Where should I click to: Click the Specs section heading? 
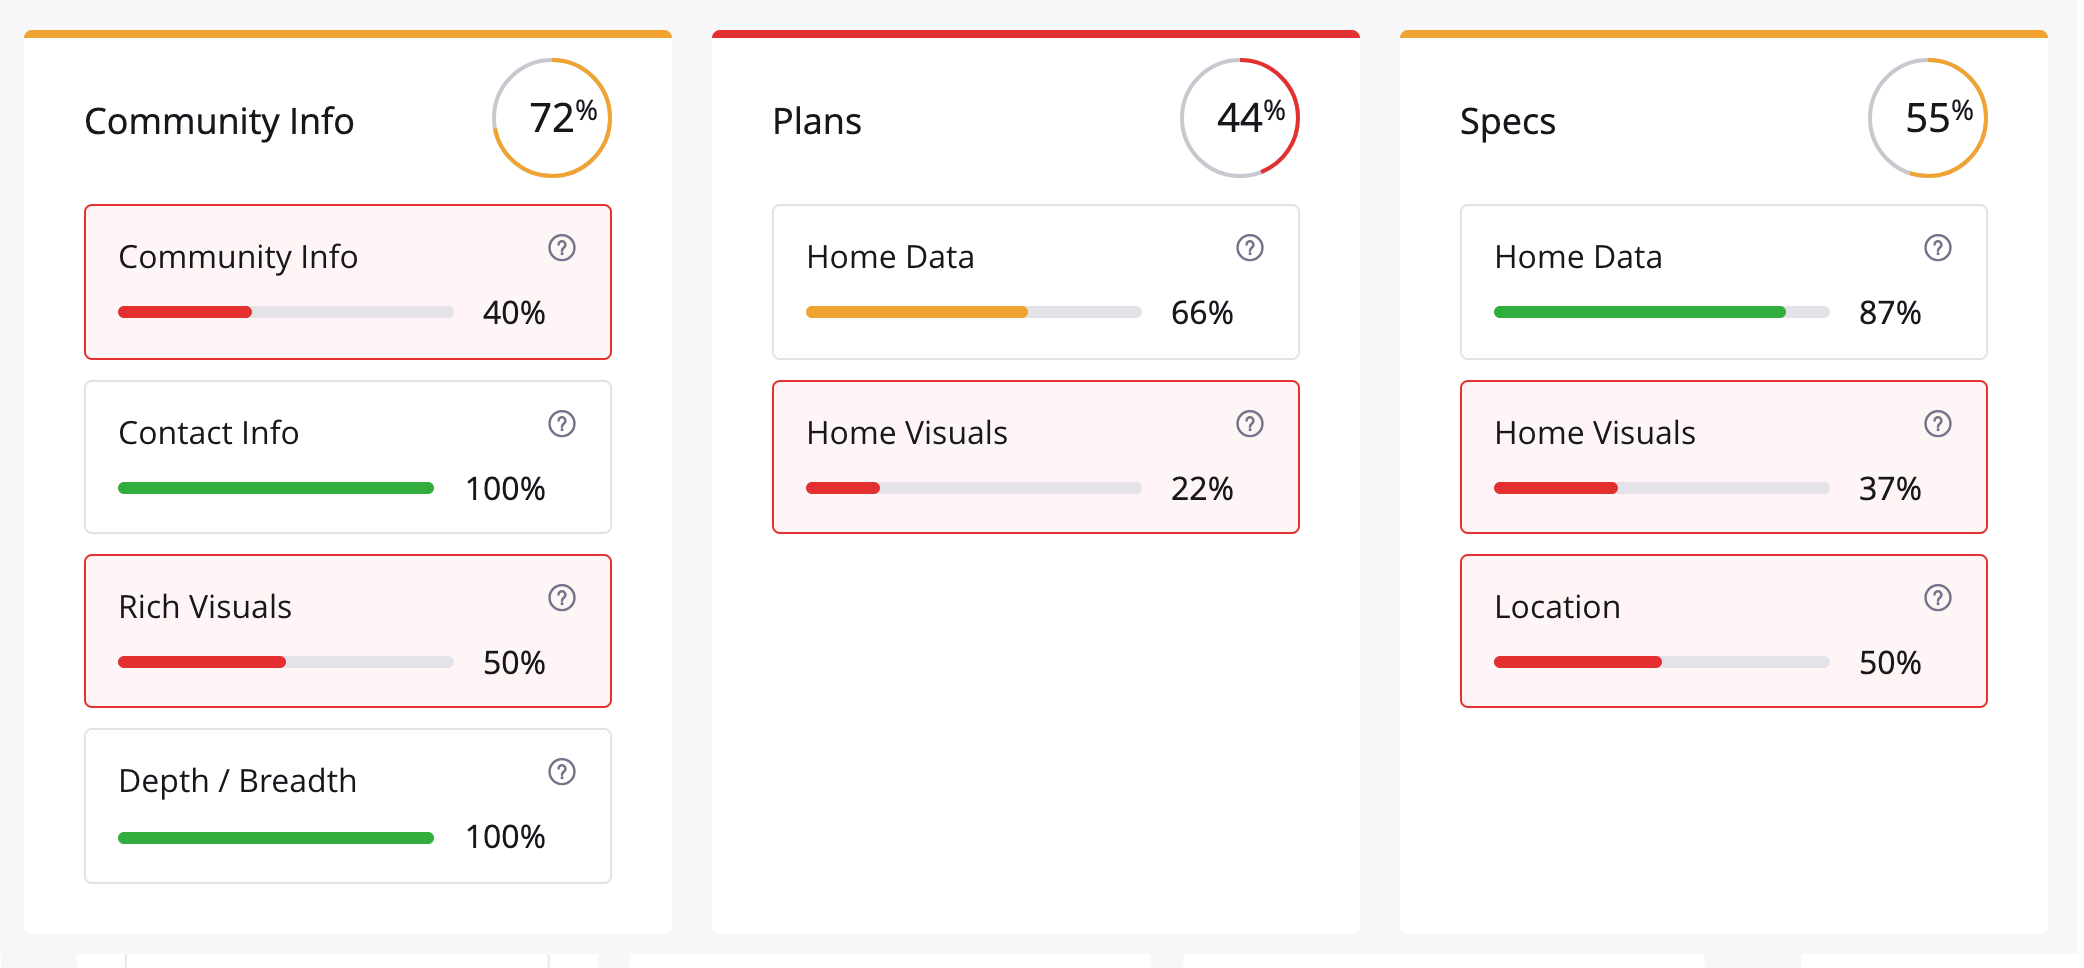(1508, 121)
